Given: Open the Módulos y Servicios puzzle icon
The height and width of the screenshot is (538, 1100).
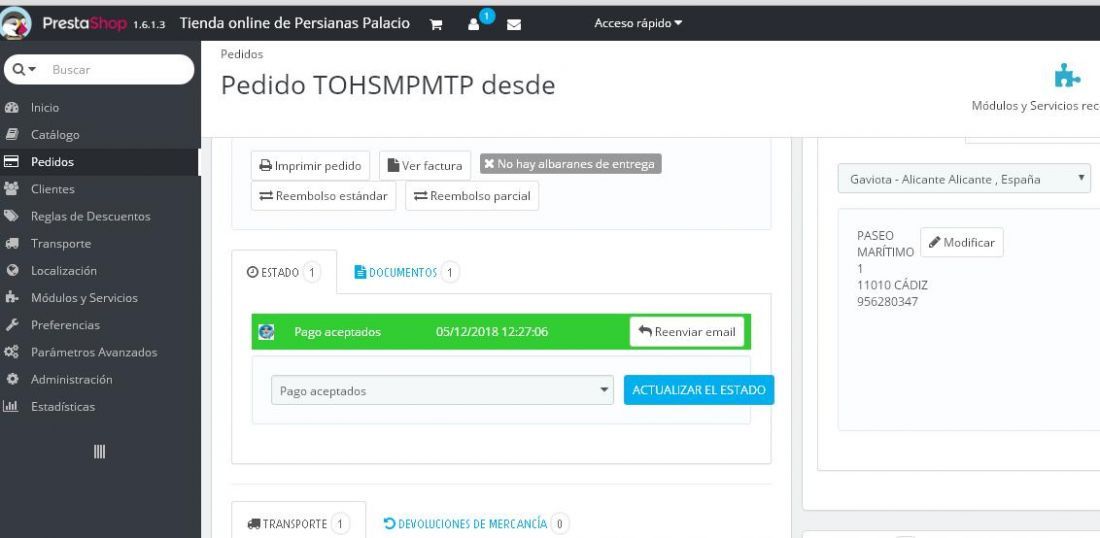Looking at the screenshot, I should [x=1067, y=75].
